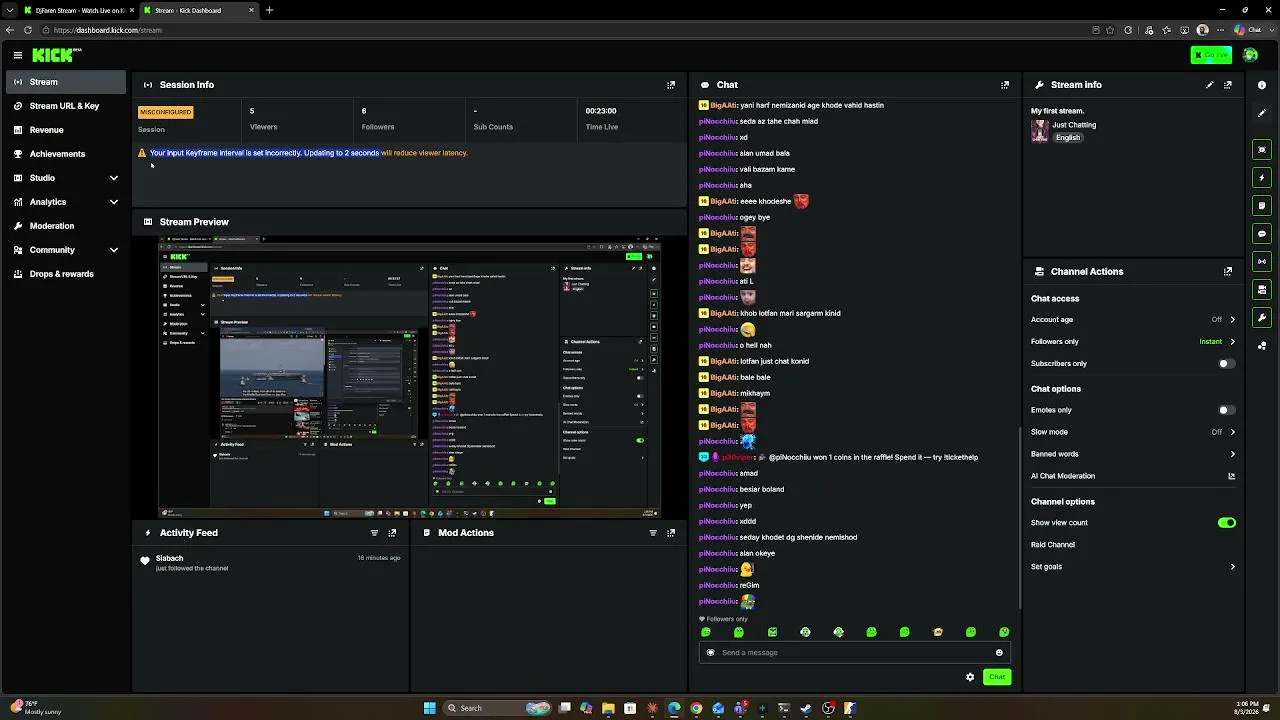Open the Windows Start menu
This screenshot has height=720, width=1280.
pos(430,708)
